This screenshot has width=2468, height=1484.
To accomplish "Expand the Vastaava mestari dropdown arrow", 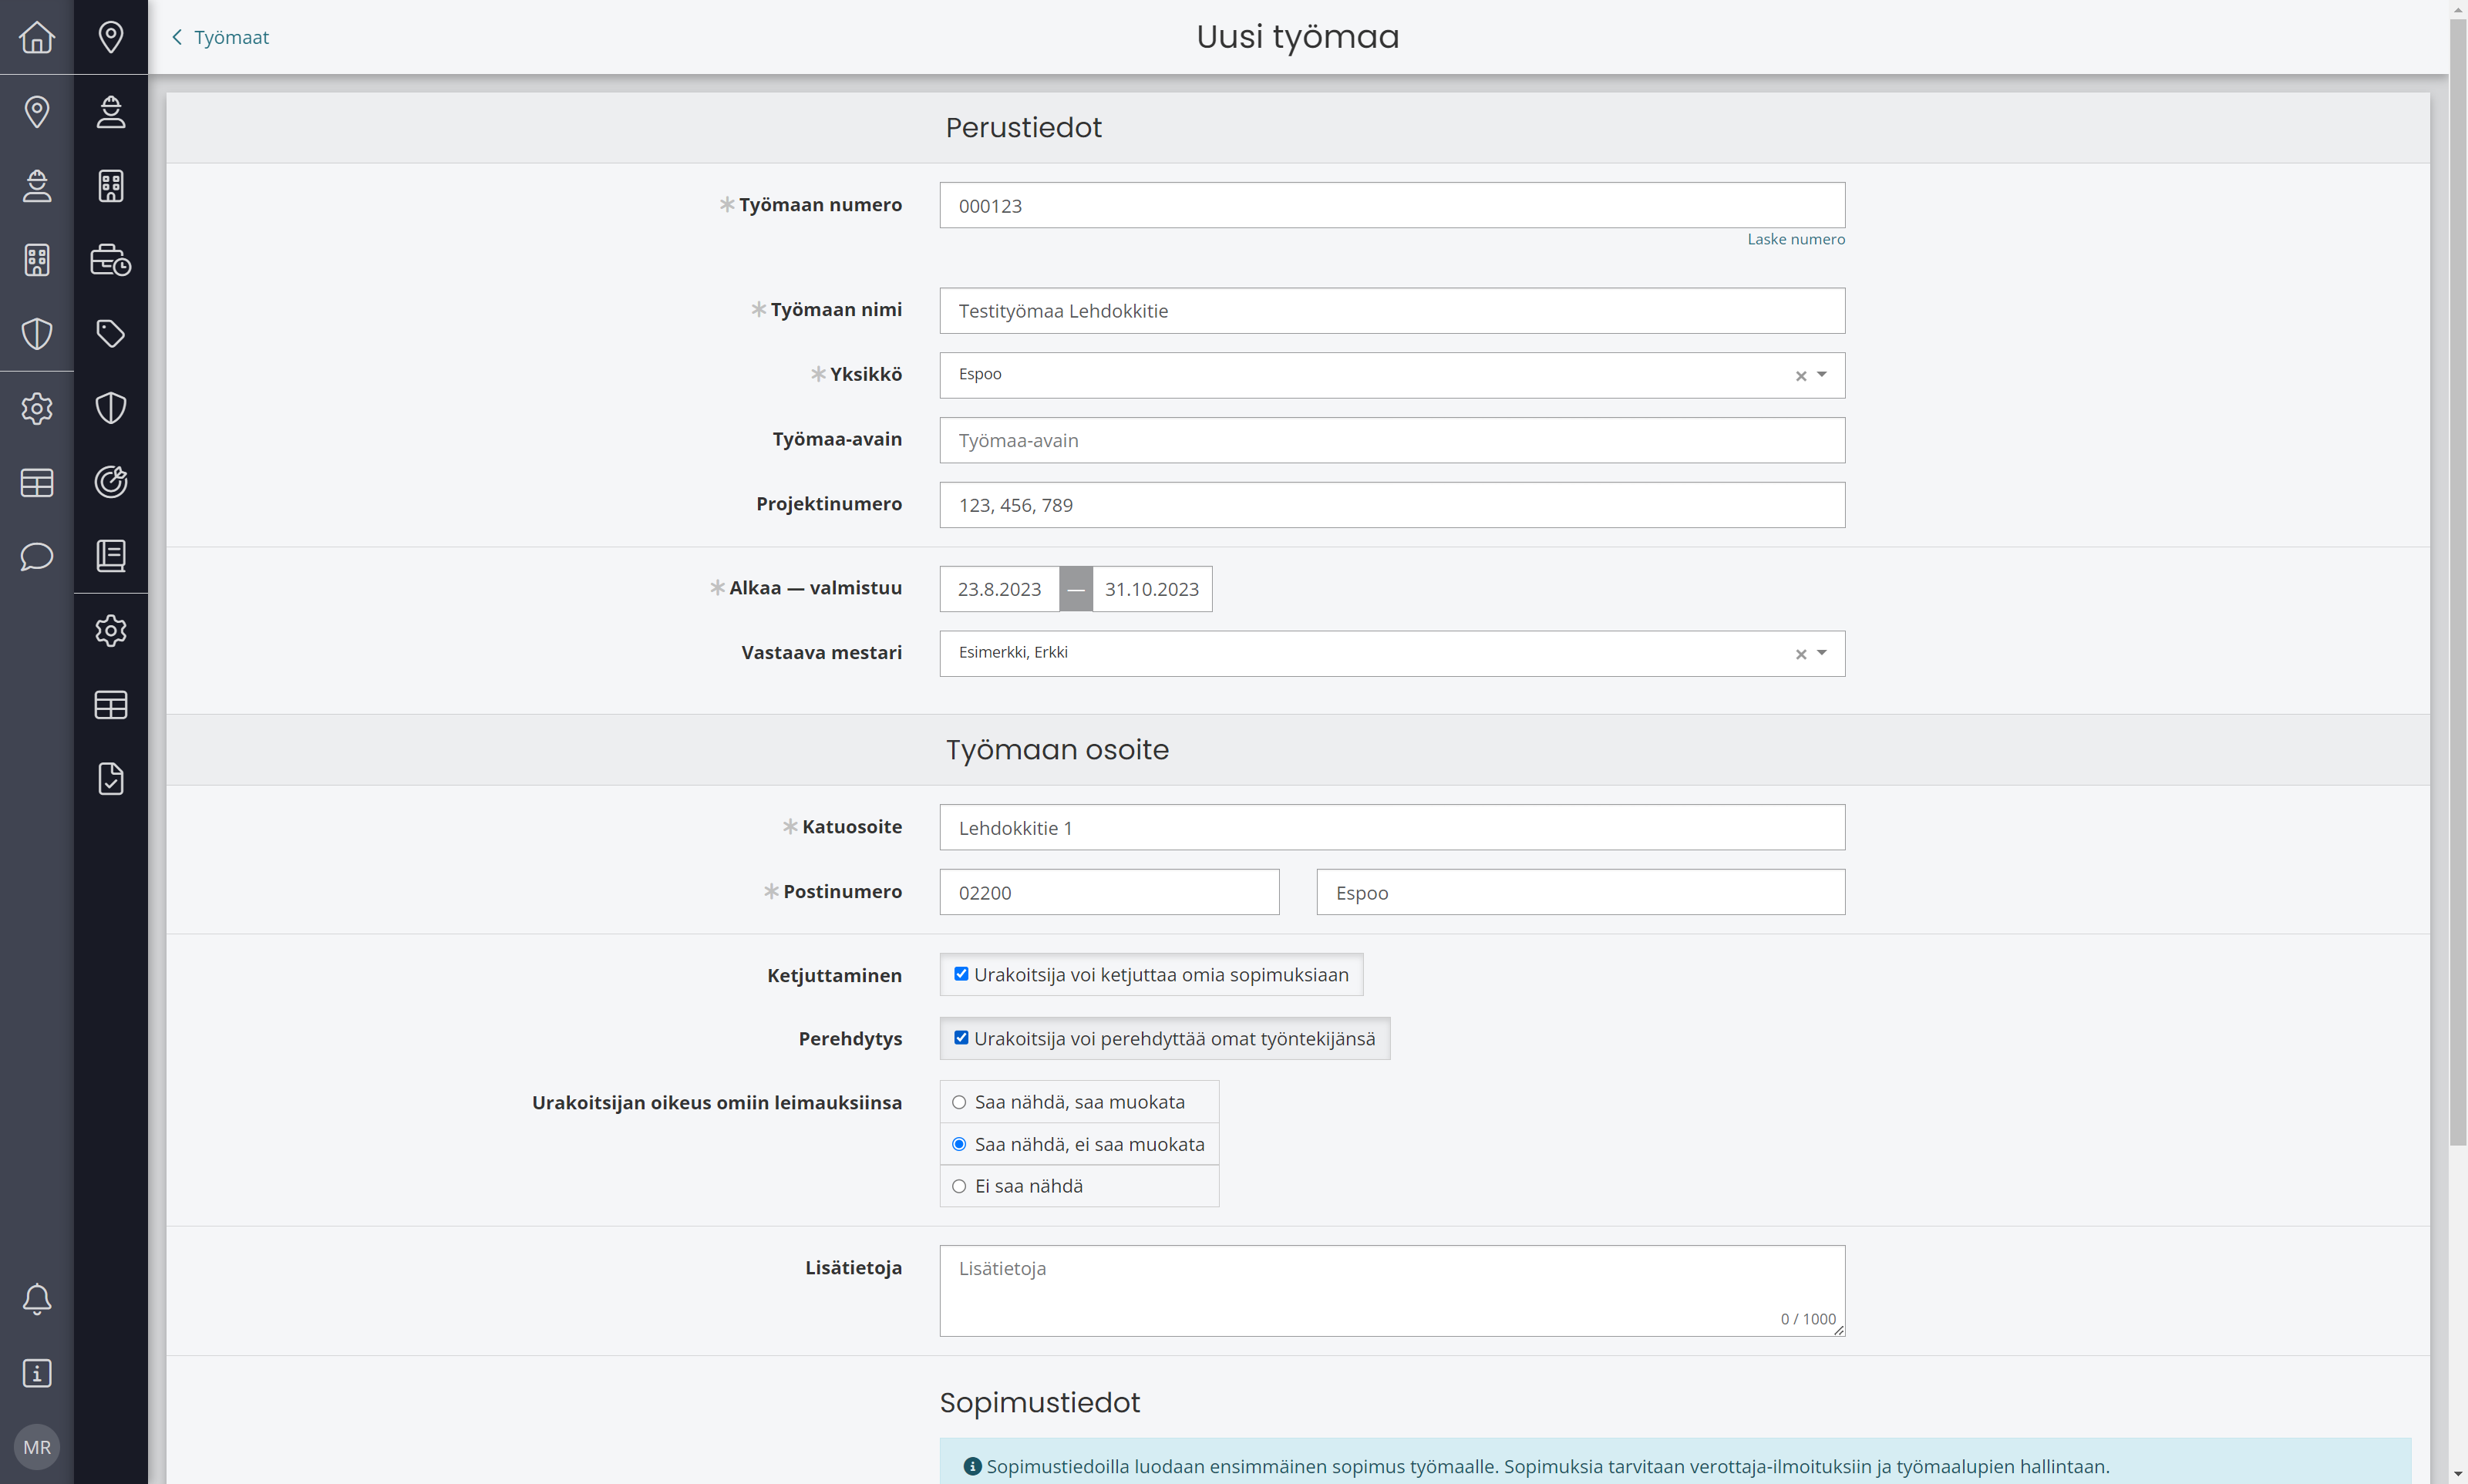I will pos(1822,653).
